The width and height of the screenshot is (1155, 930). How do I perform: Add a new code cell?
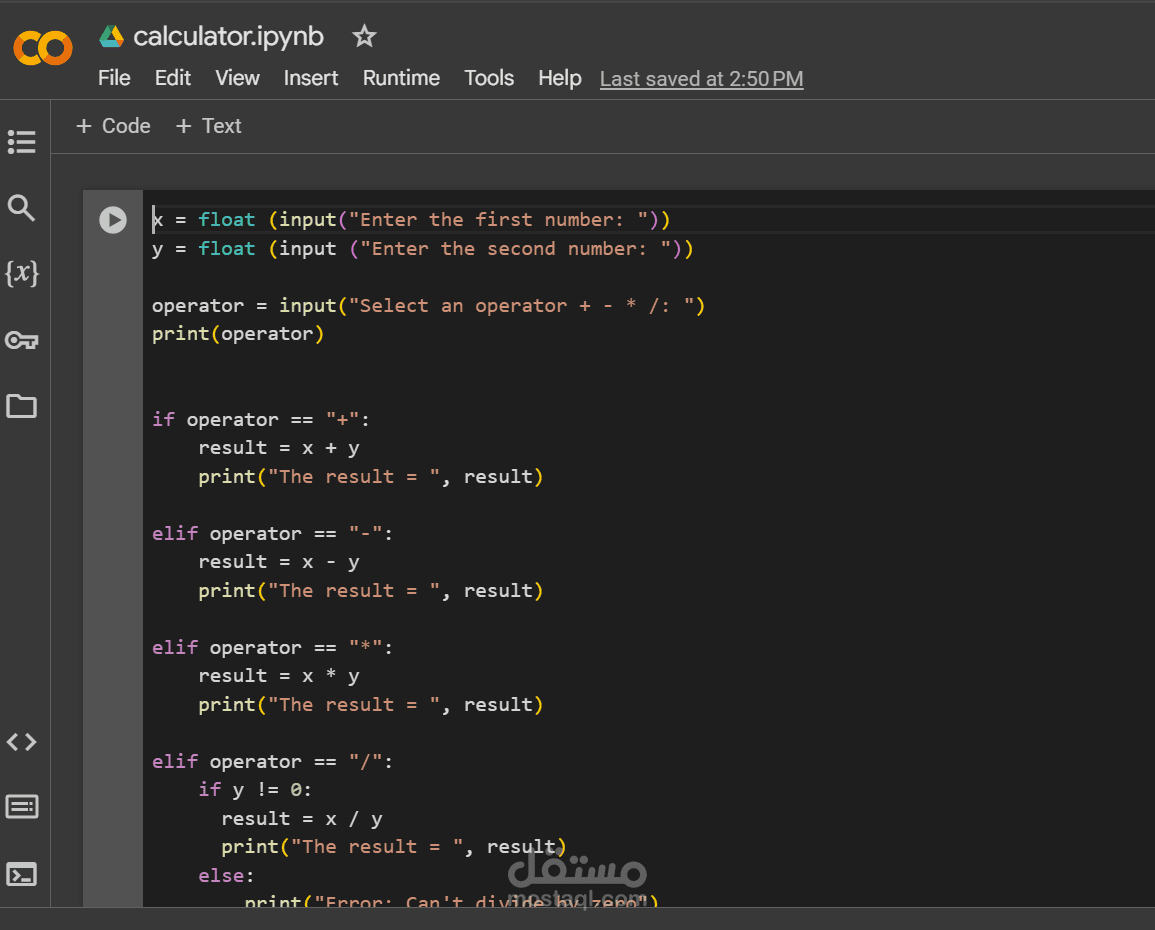(113, 126)
